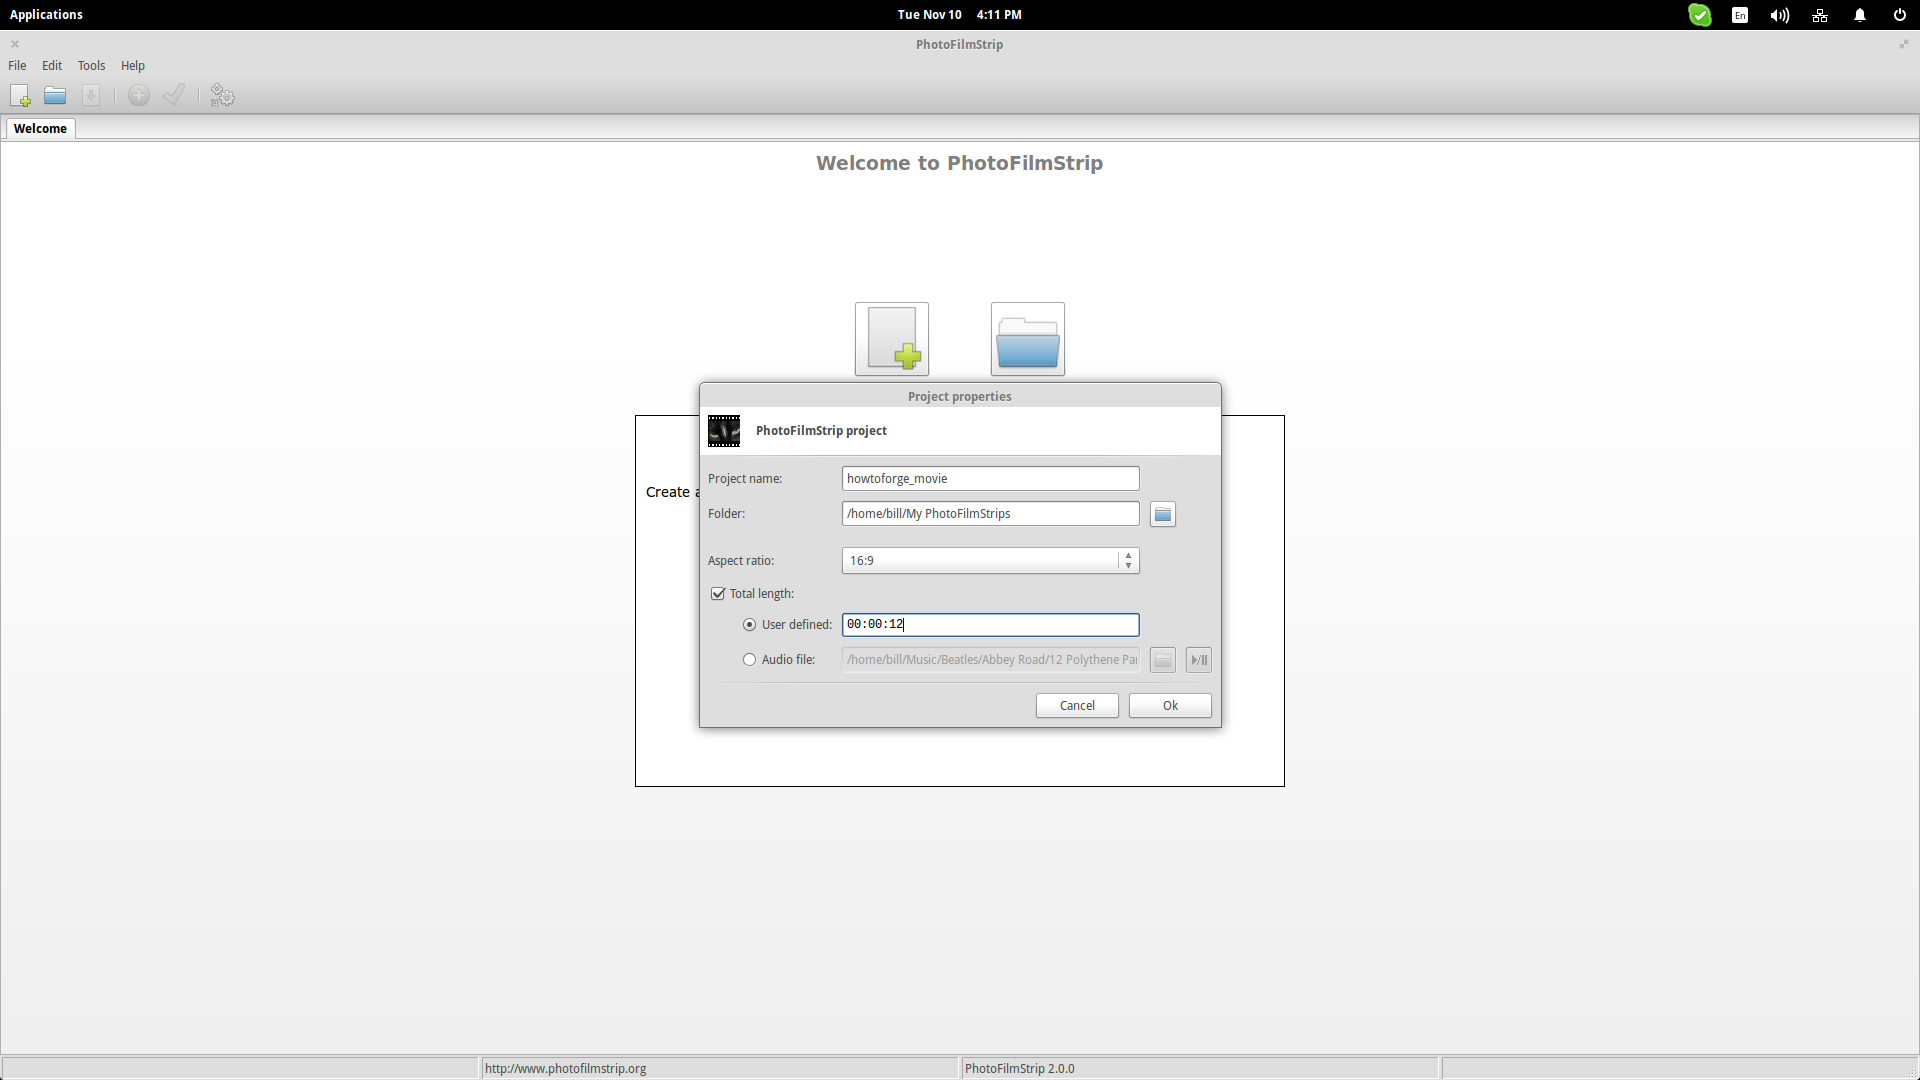Click the Render filmstrip checkmark toolbar icon
1920x1080 pixels.
pos(174,95)
